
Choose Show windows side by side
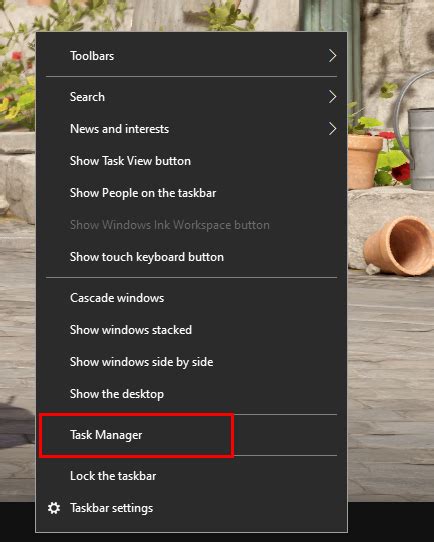[191, 362]
